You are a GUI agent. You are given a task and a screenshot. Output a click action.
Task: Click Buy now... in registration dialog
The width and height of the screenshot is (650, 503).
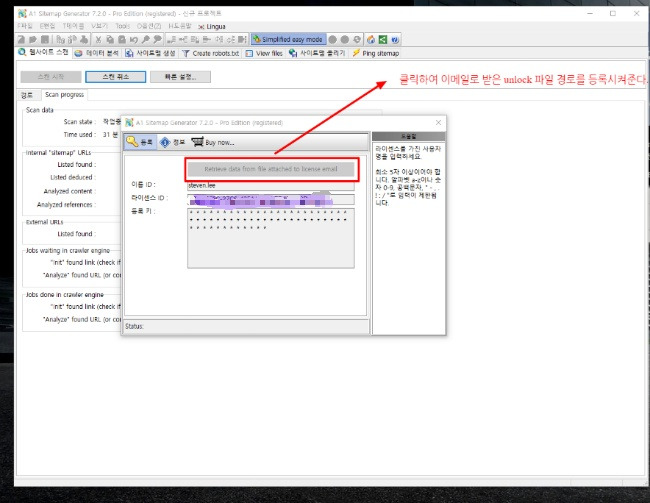tap(213, 142)
